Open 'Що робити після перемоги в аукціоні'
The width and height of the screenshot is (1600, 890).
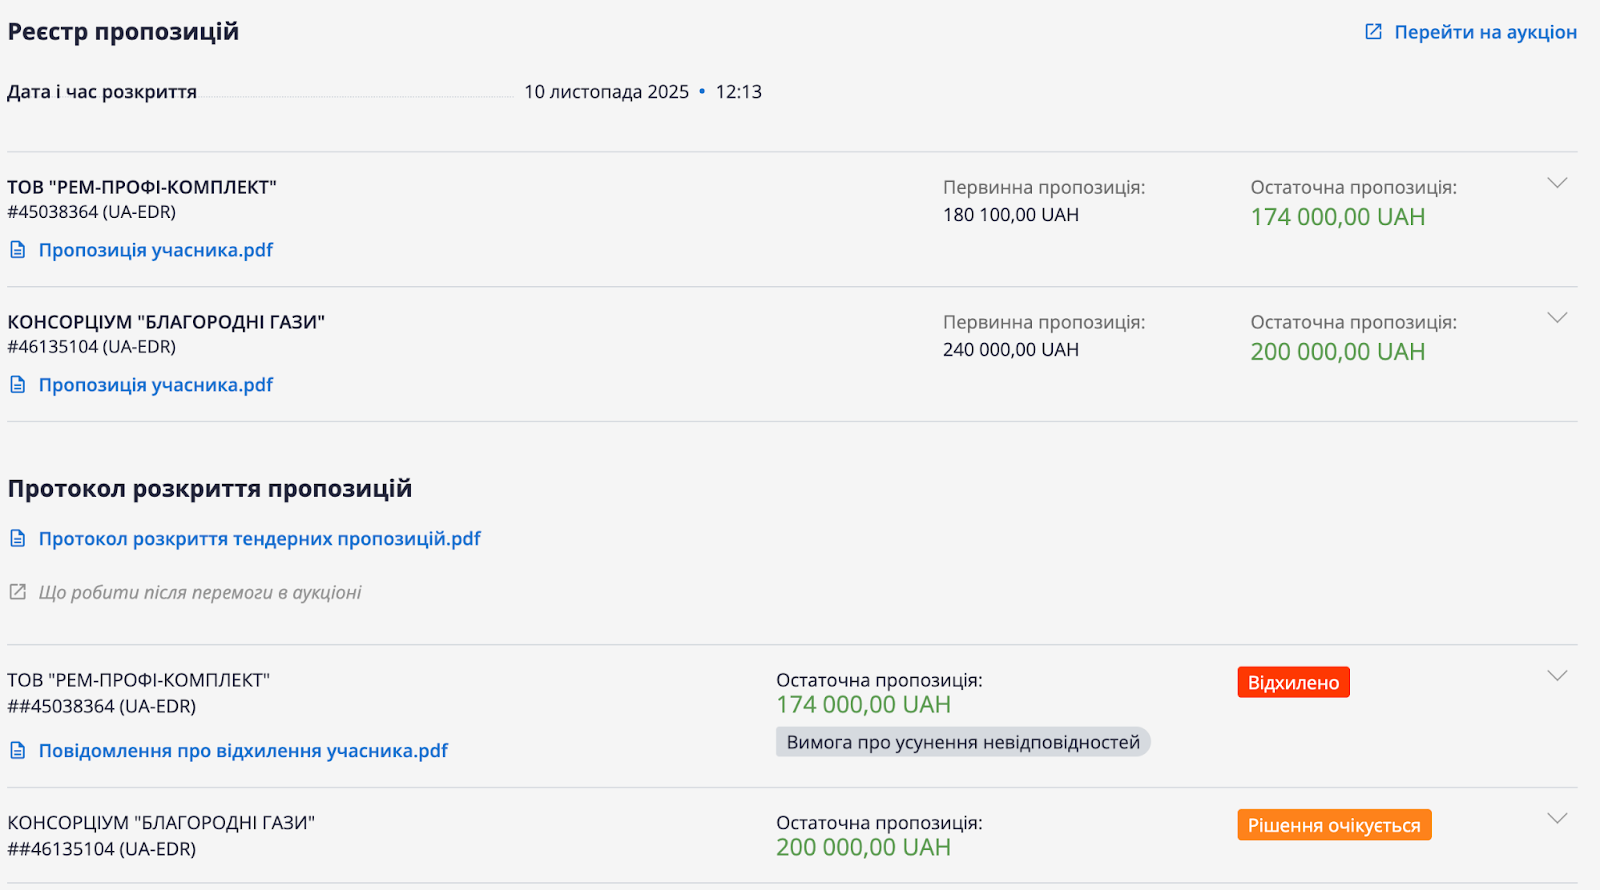click(x=200, y=592)
